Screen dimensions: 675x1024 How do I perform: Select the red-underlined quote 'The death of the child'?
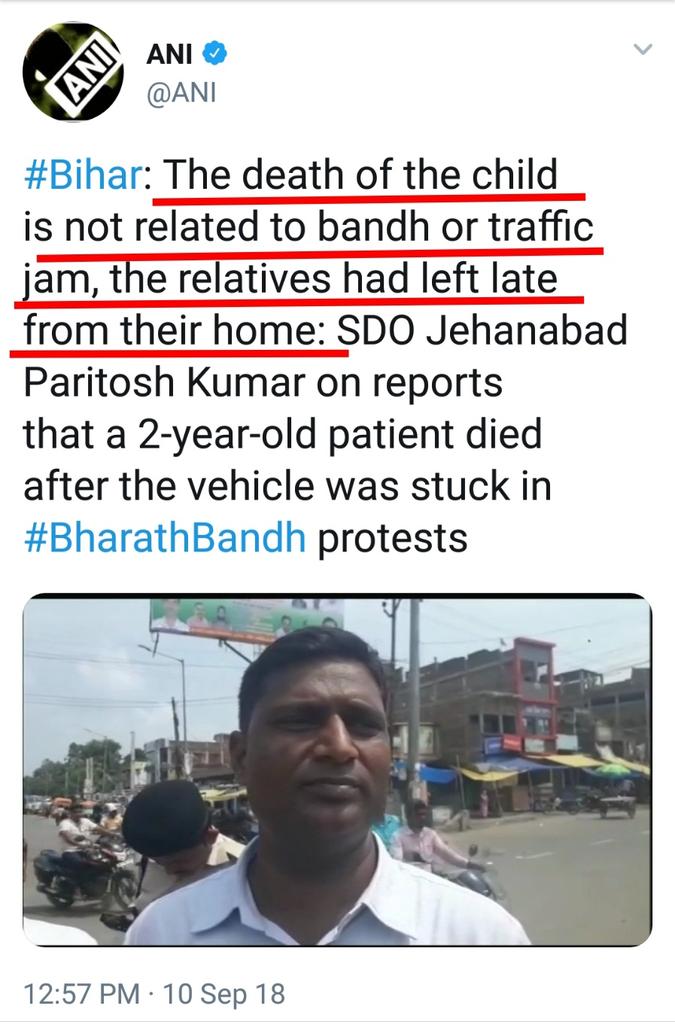pos(361,175)
